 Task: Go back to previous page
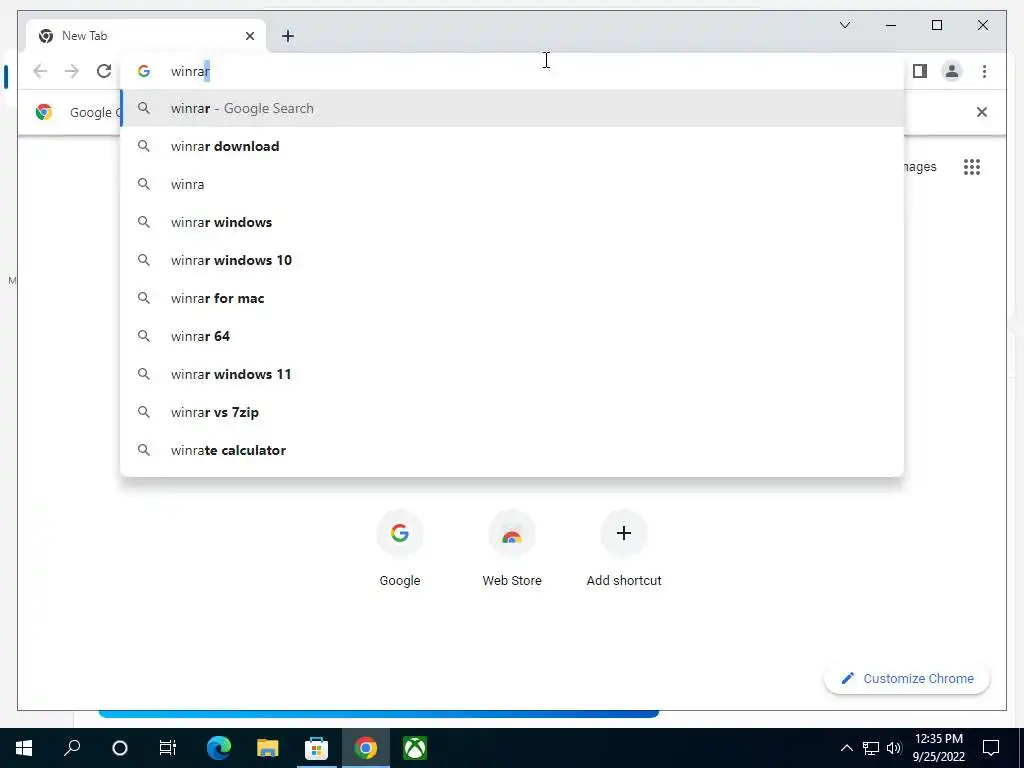[x=40, y=71]
